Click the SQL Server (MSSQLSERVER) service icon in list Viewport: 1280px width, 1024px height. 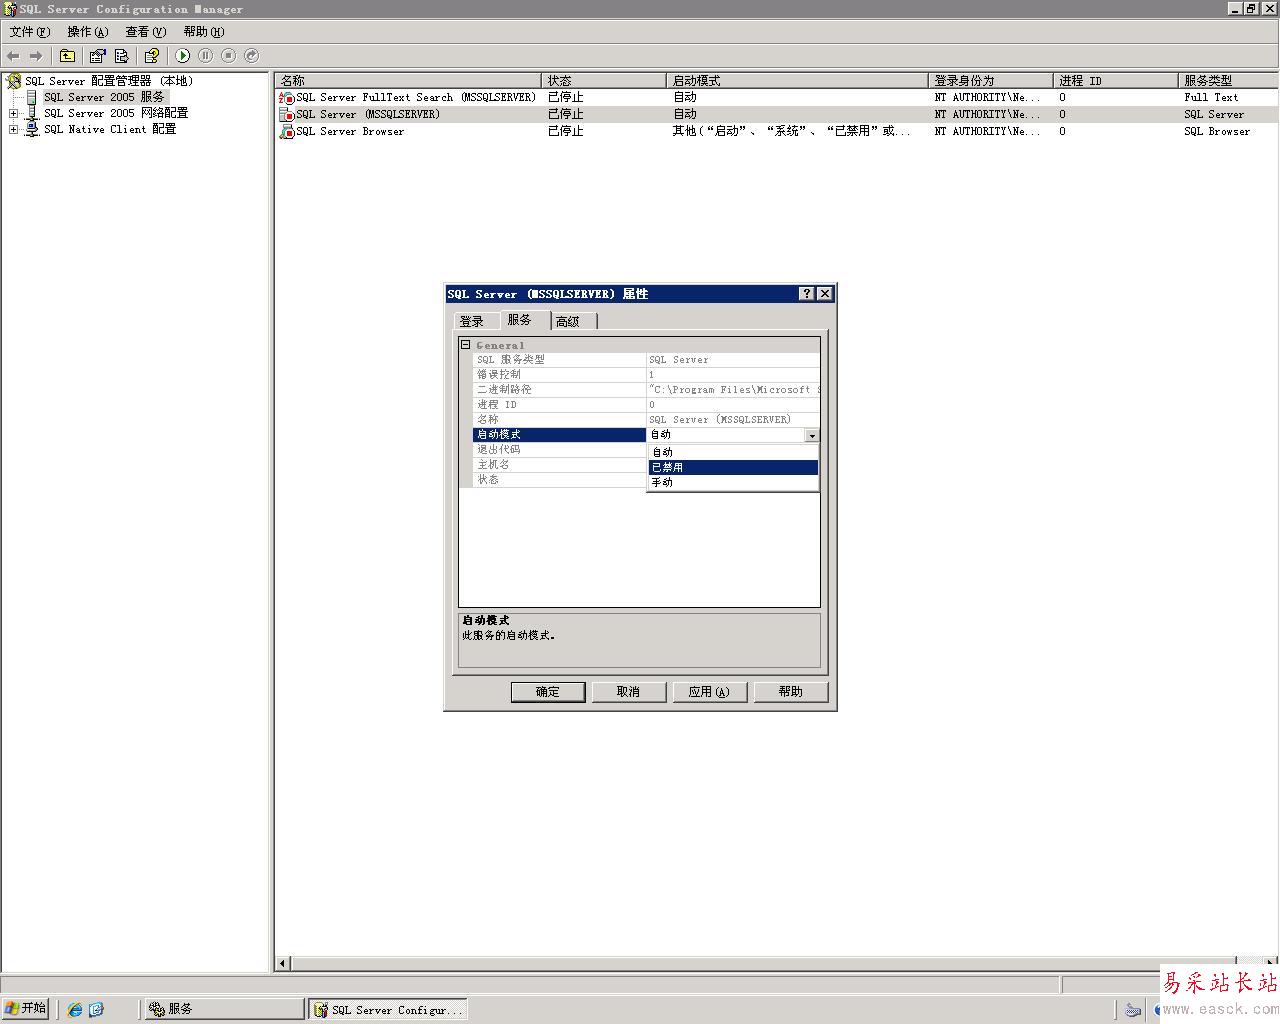(287, 114)
